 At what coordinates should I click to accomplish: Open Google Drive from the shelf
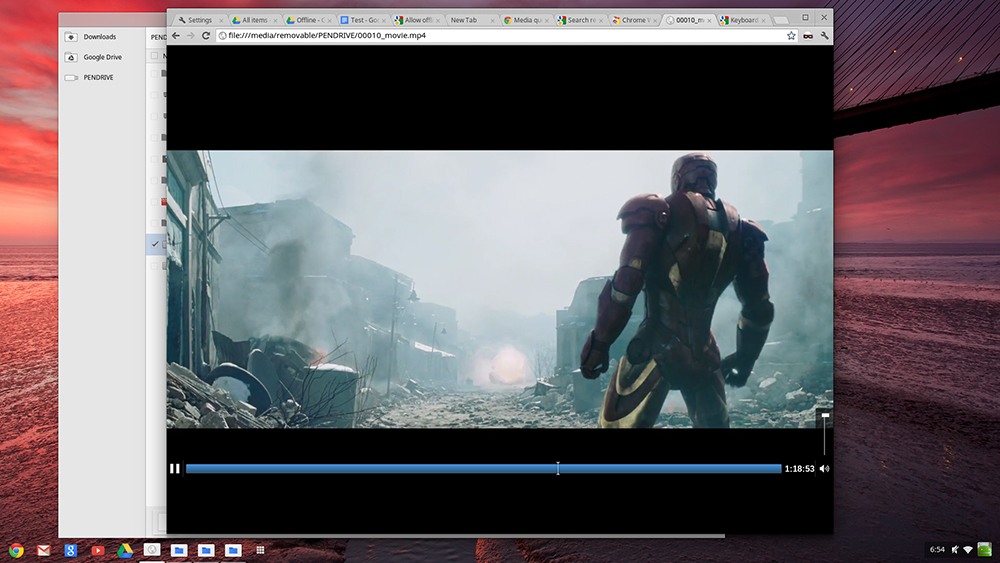pos(125,550)
